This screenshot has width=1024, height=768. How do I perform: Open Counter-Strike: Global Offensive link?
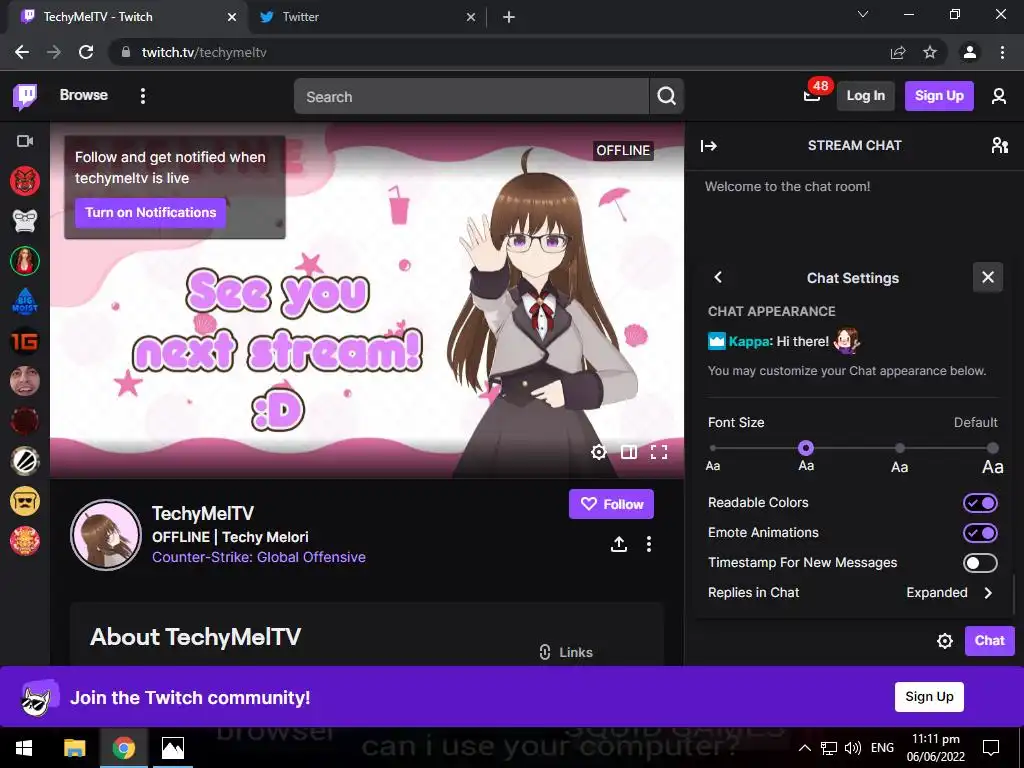point(259,557)
